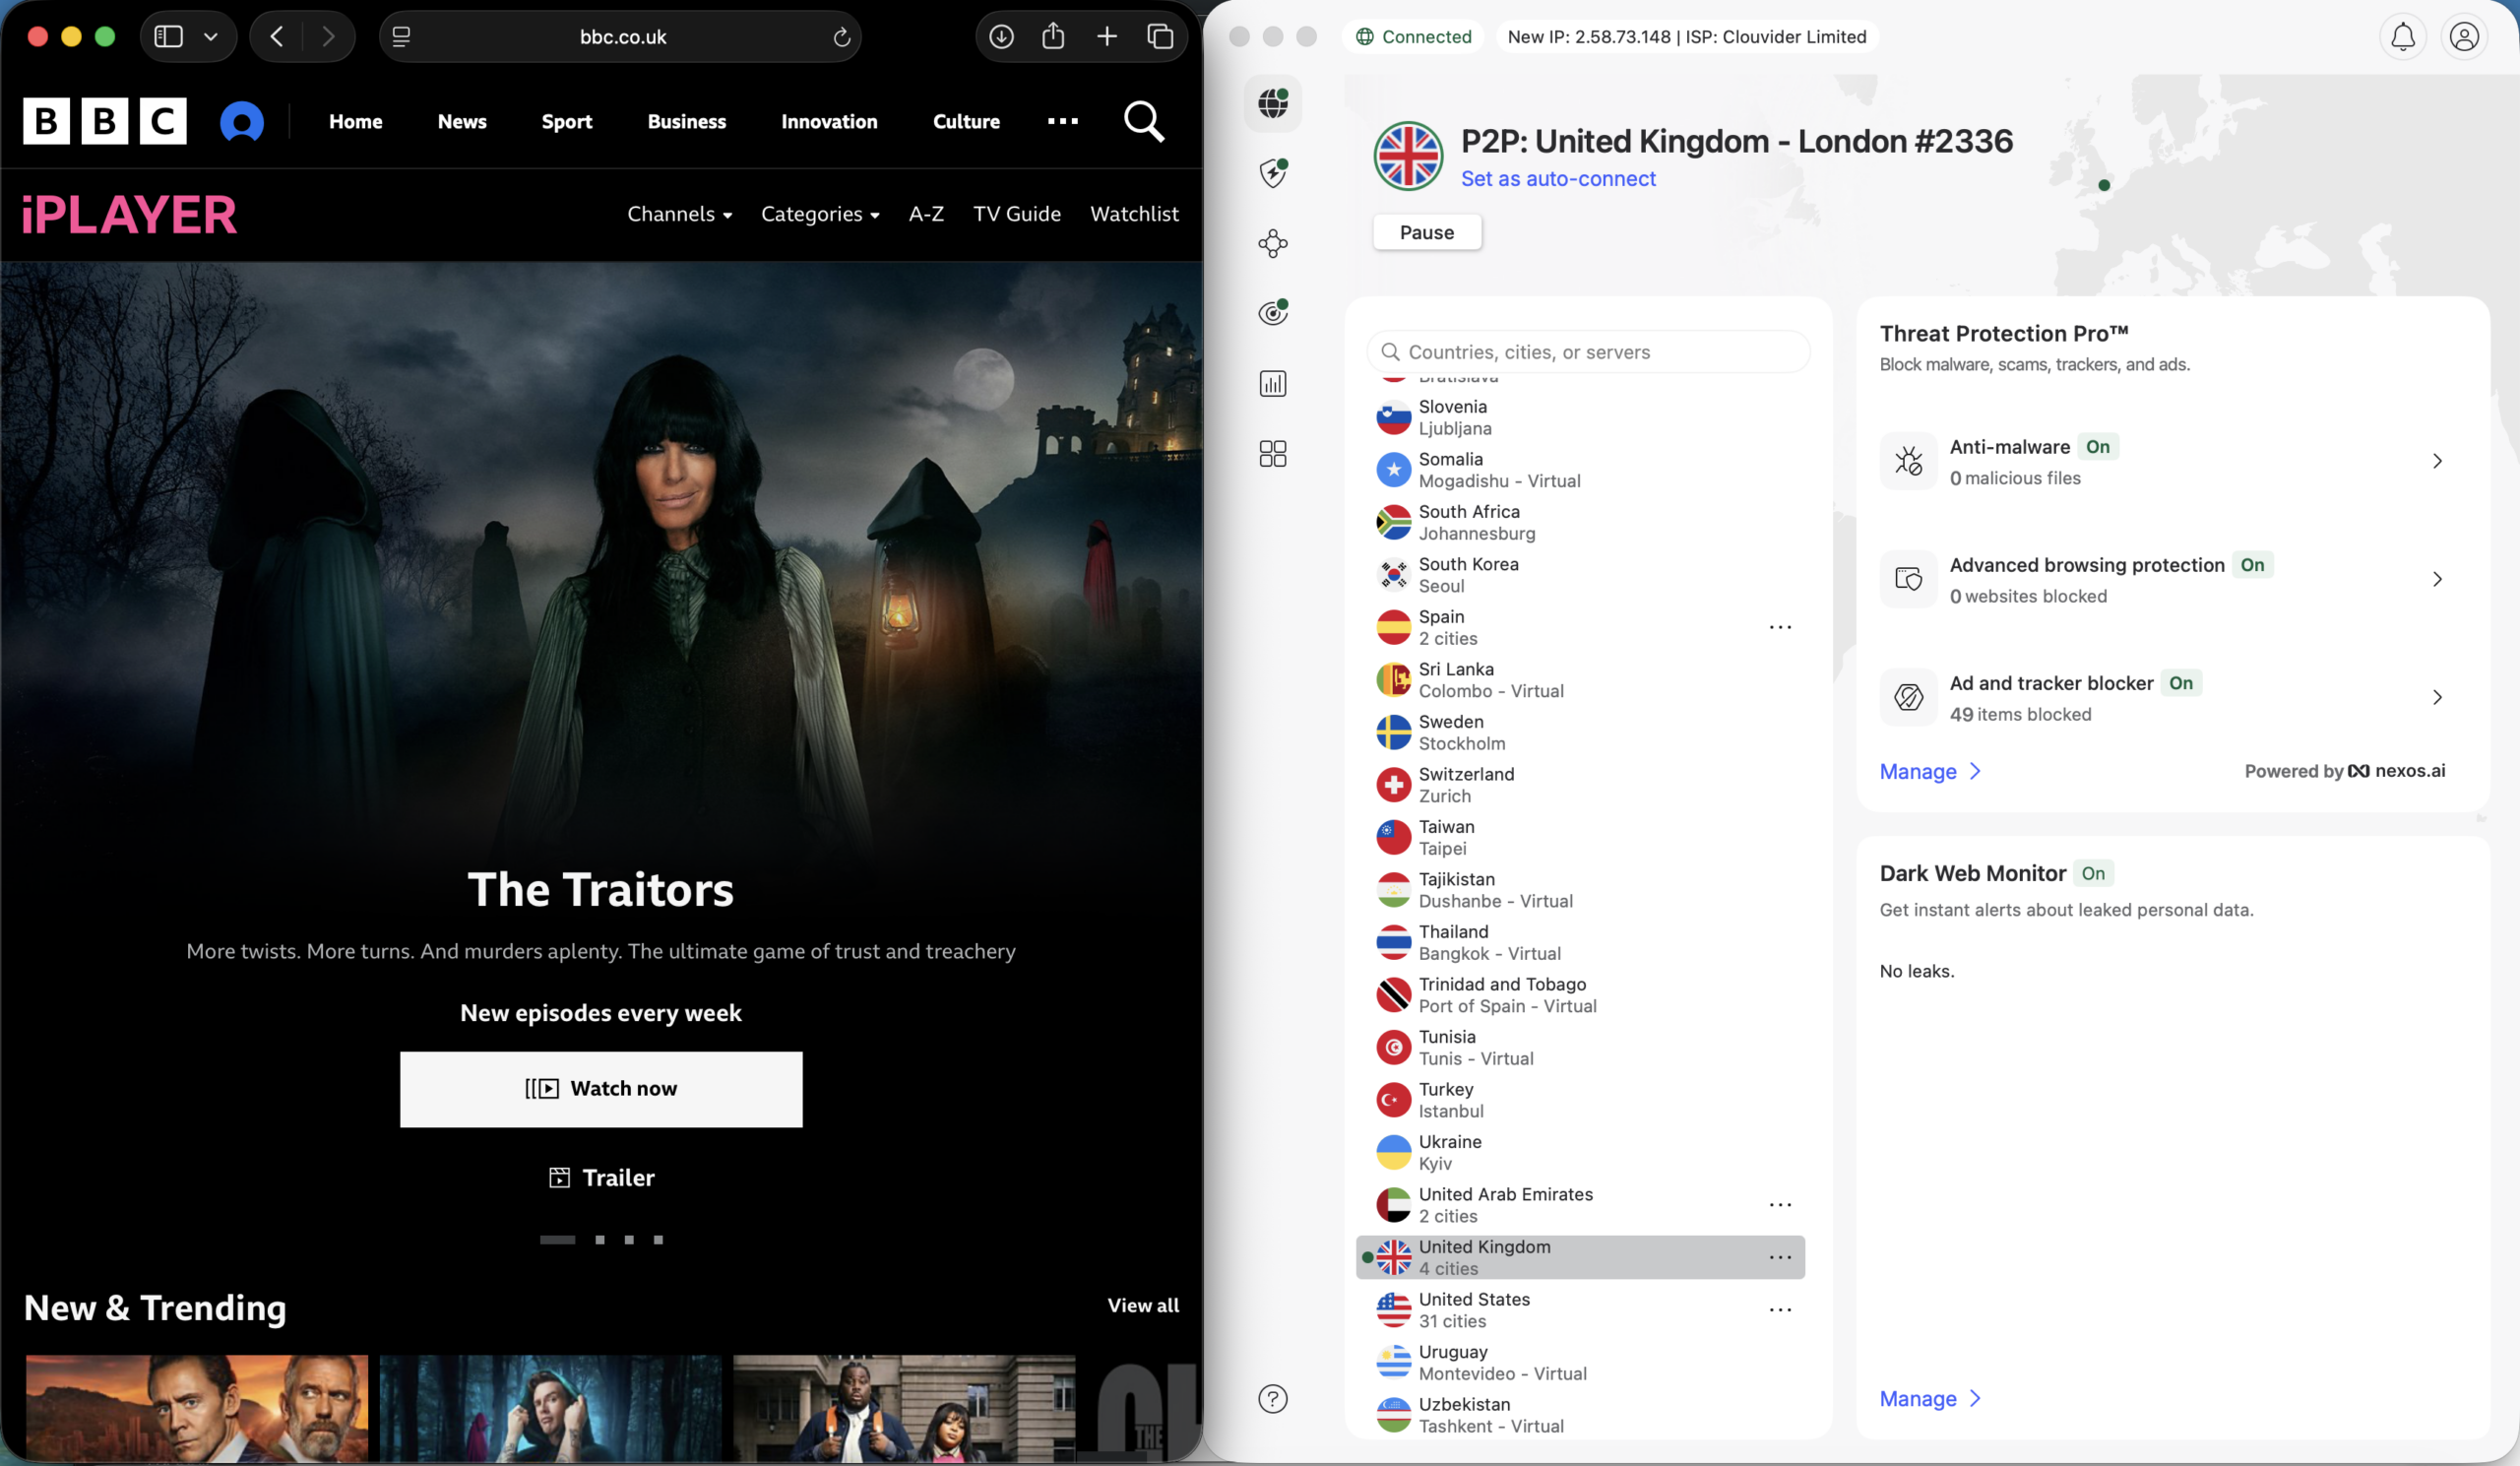Screen dimensions: 2520x1466
Task: Open the Meshnet icon in NordVPN sidebar
Action: 1273,243
